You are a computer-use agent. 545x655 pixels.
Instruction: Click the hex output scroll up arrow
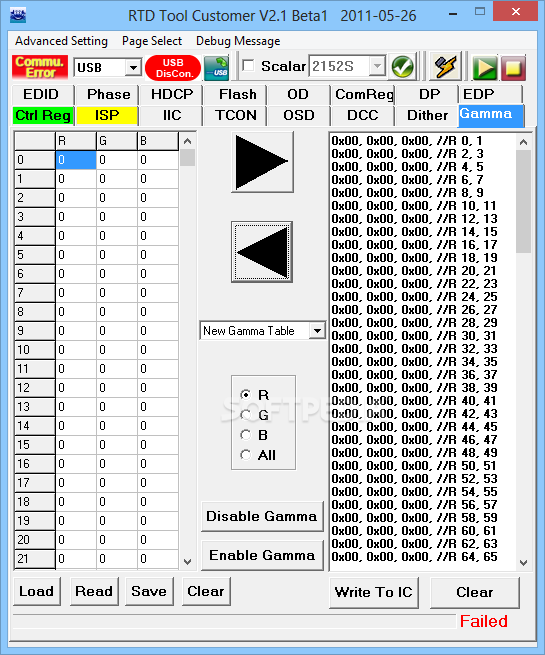pyautogui.click(x=523, y=142)
